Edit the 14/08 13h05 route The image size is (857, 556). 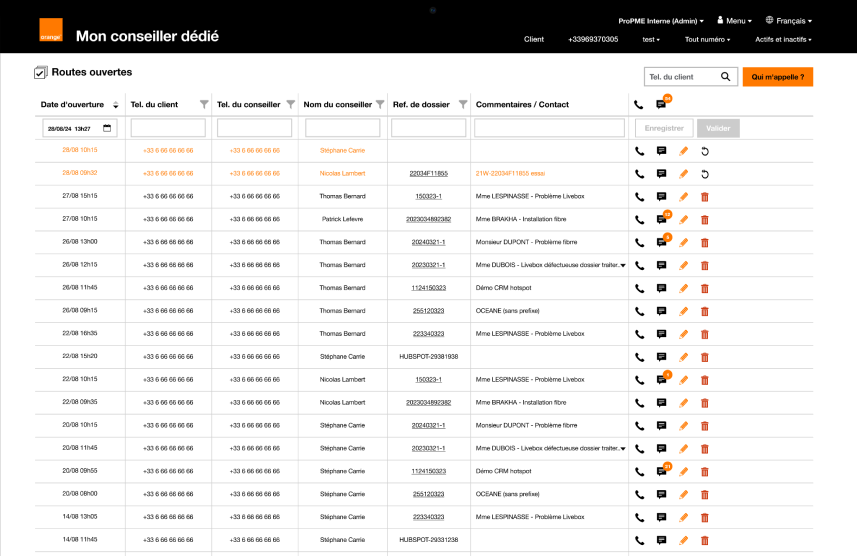[683, 517]
